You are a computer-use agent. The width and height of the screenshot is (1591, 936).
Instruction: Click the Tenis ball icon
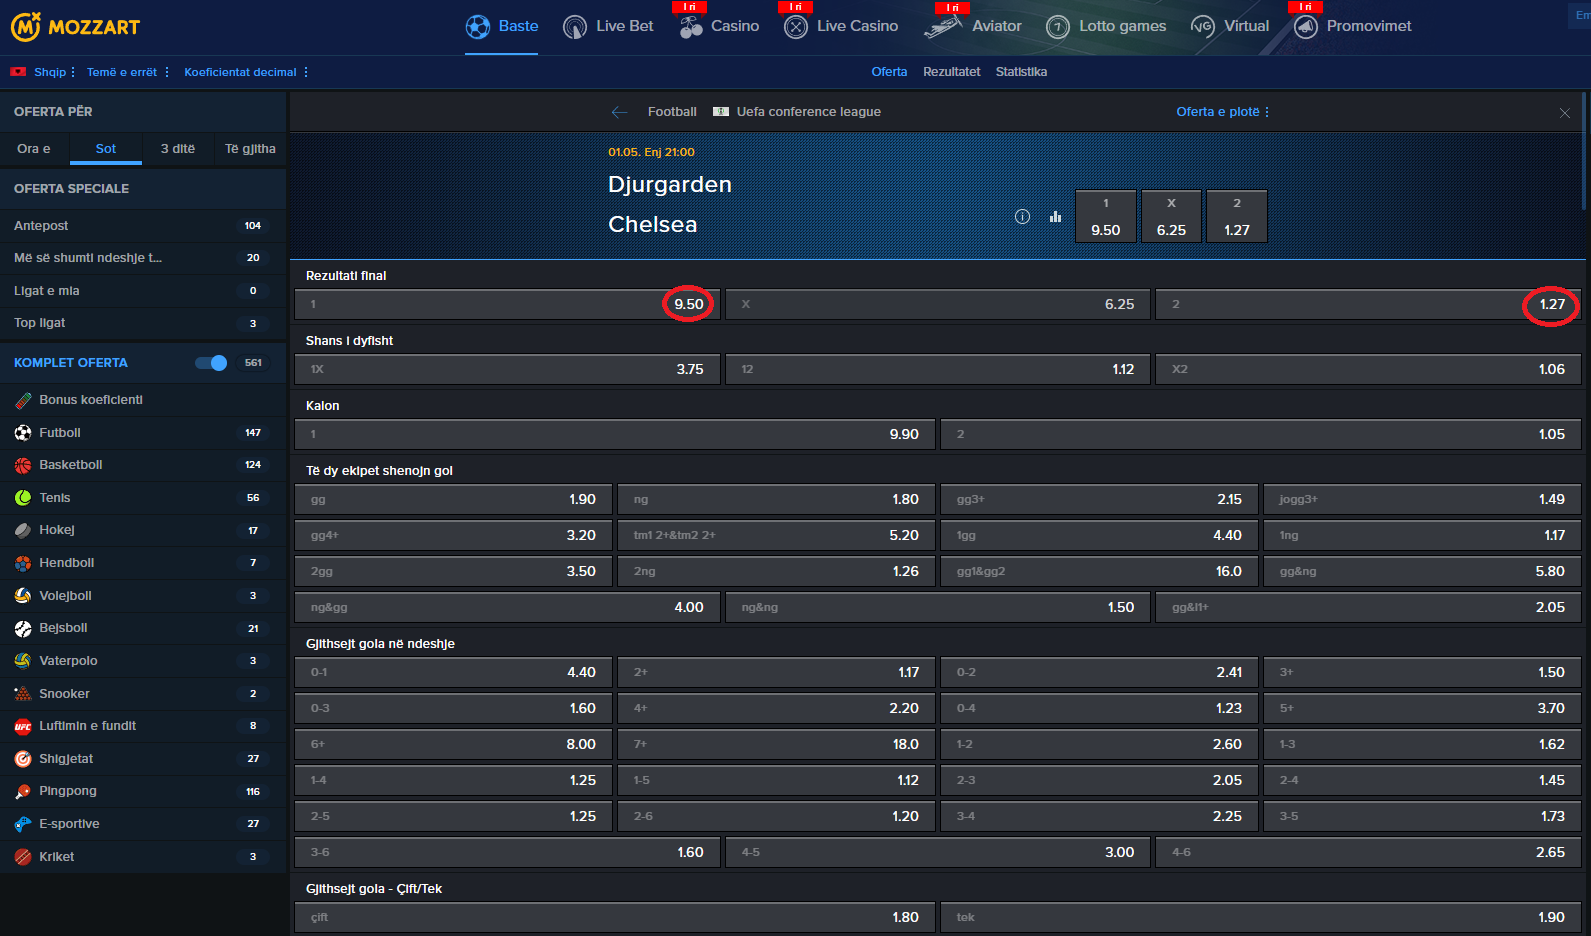[23, 498]
